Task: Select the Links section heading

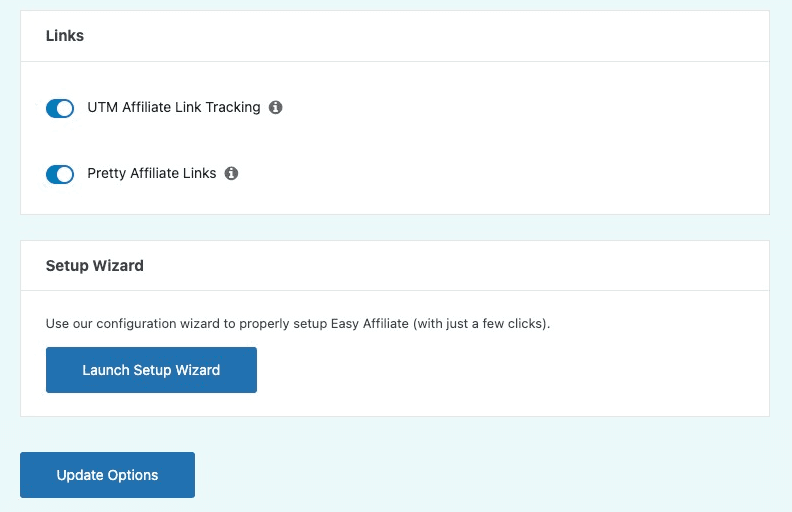Action: click(x=65, y=36)
